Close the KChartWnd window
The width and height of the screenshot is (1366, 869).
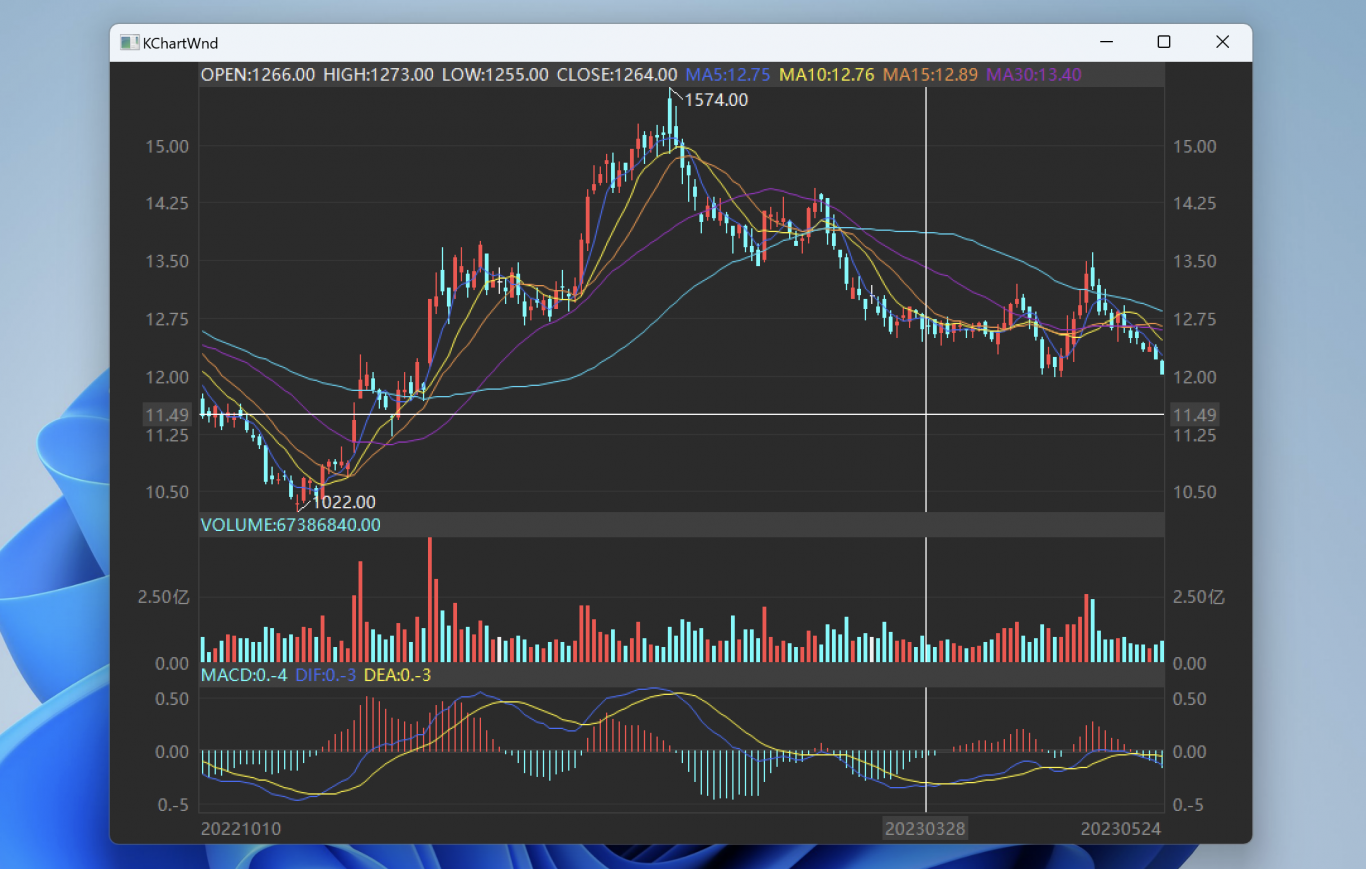coord(1222,42)
